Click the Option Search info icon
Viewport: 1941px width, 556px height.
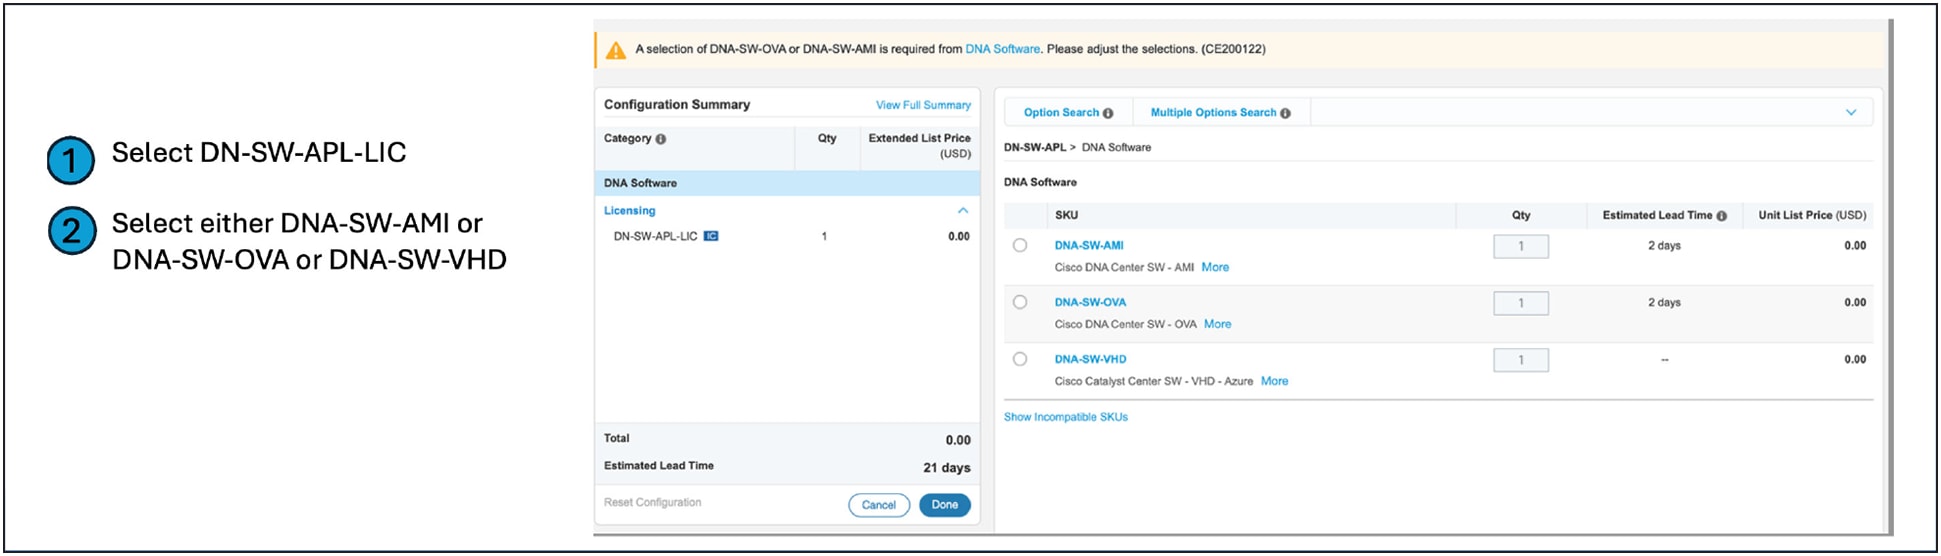click(1108, 113)
